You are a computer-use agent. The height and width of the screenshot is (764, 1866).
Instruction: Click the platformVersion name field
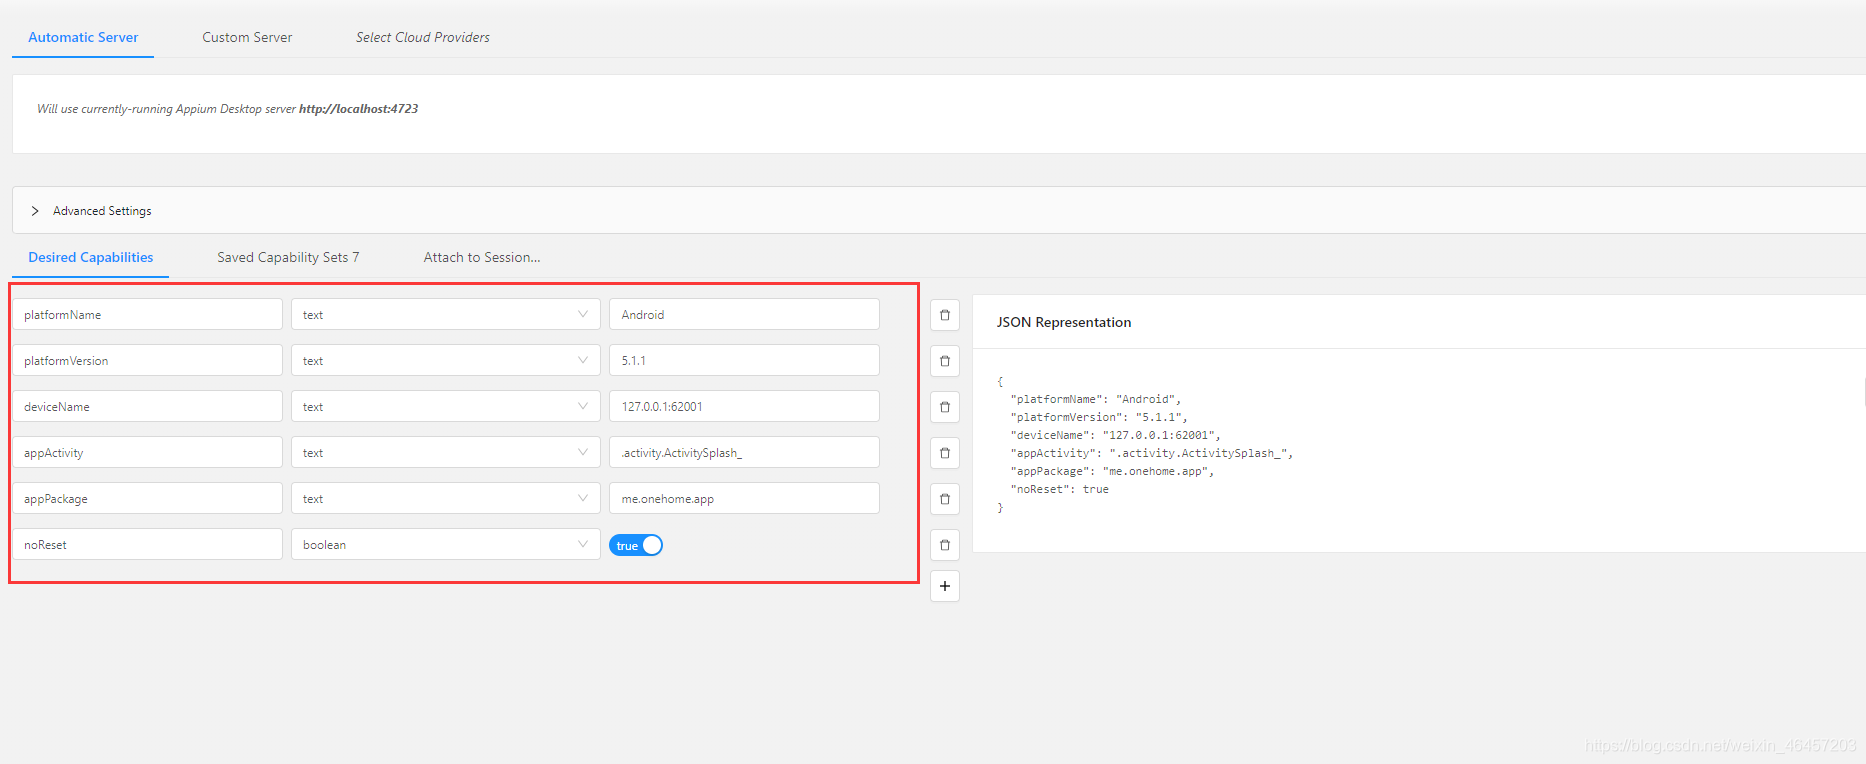coord(148,360)
